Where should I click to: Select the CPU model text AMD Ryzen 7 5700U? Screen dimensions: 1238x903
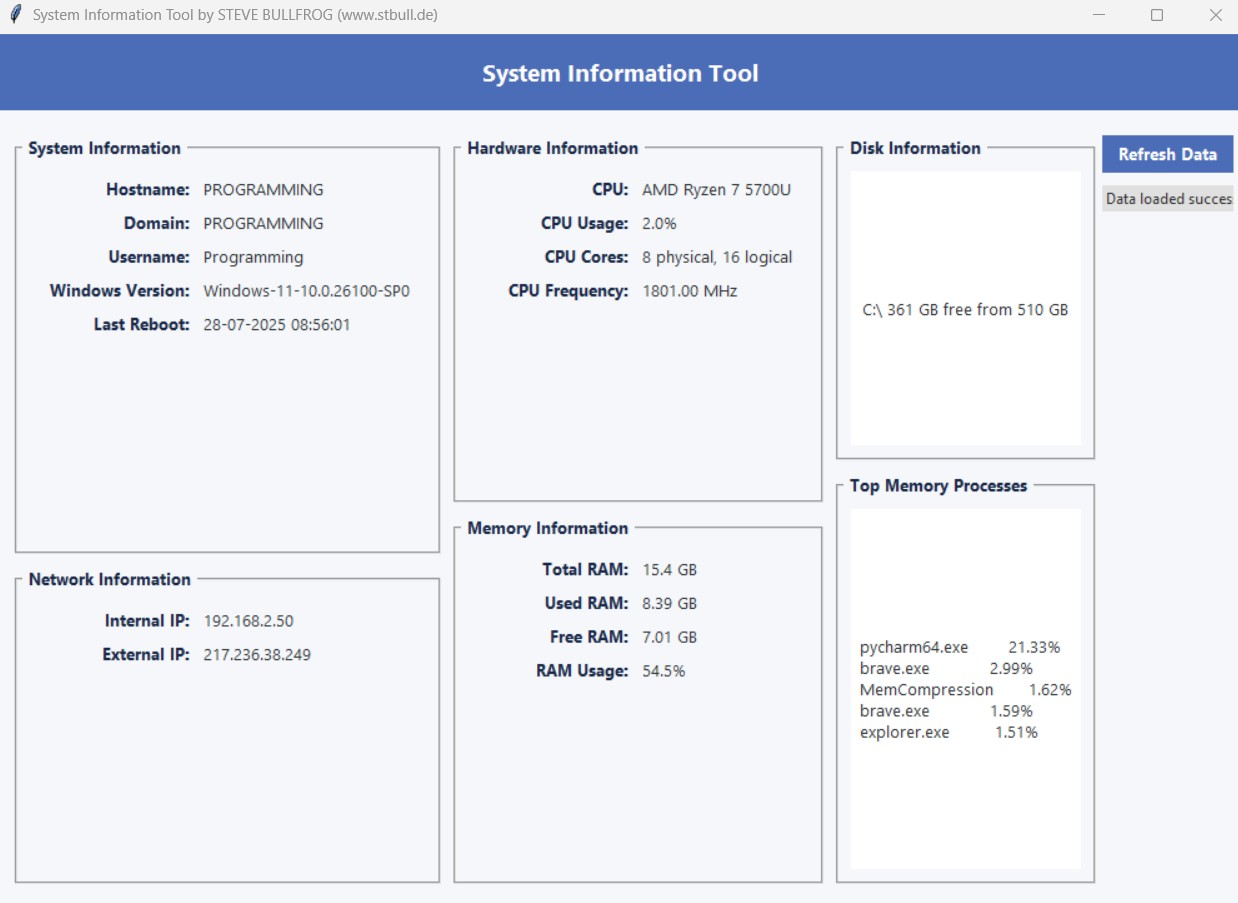[x=716, y=189]
